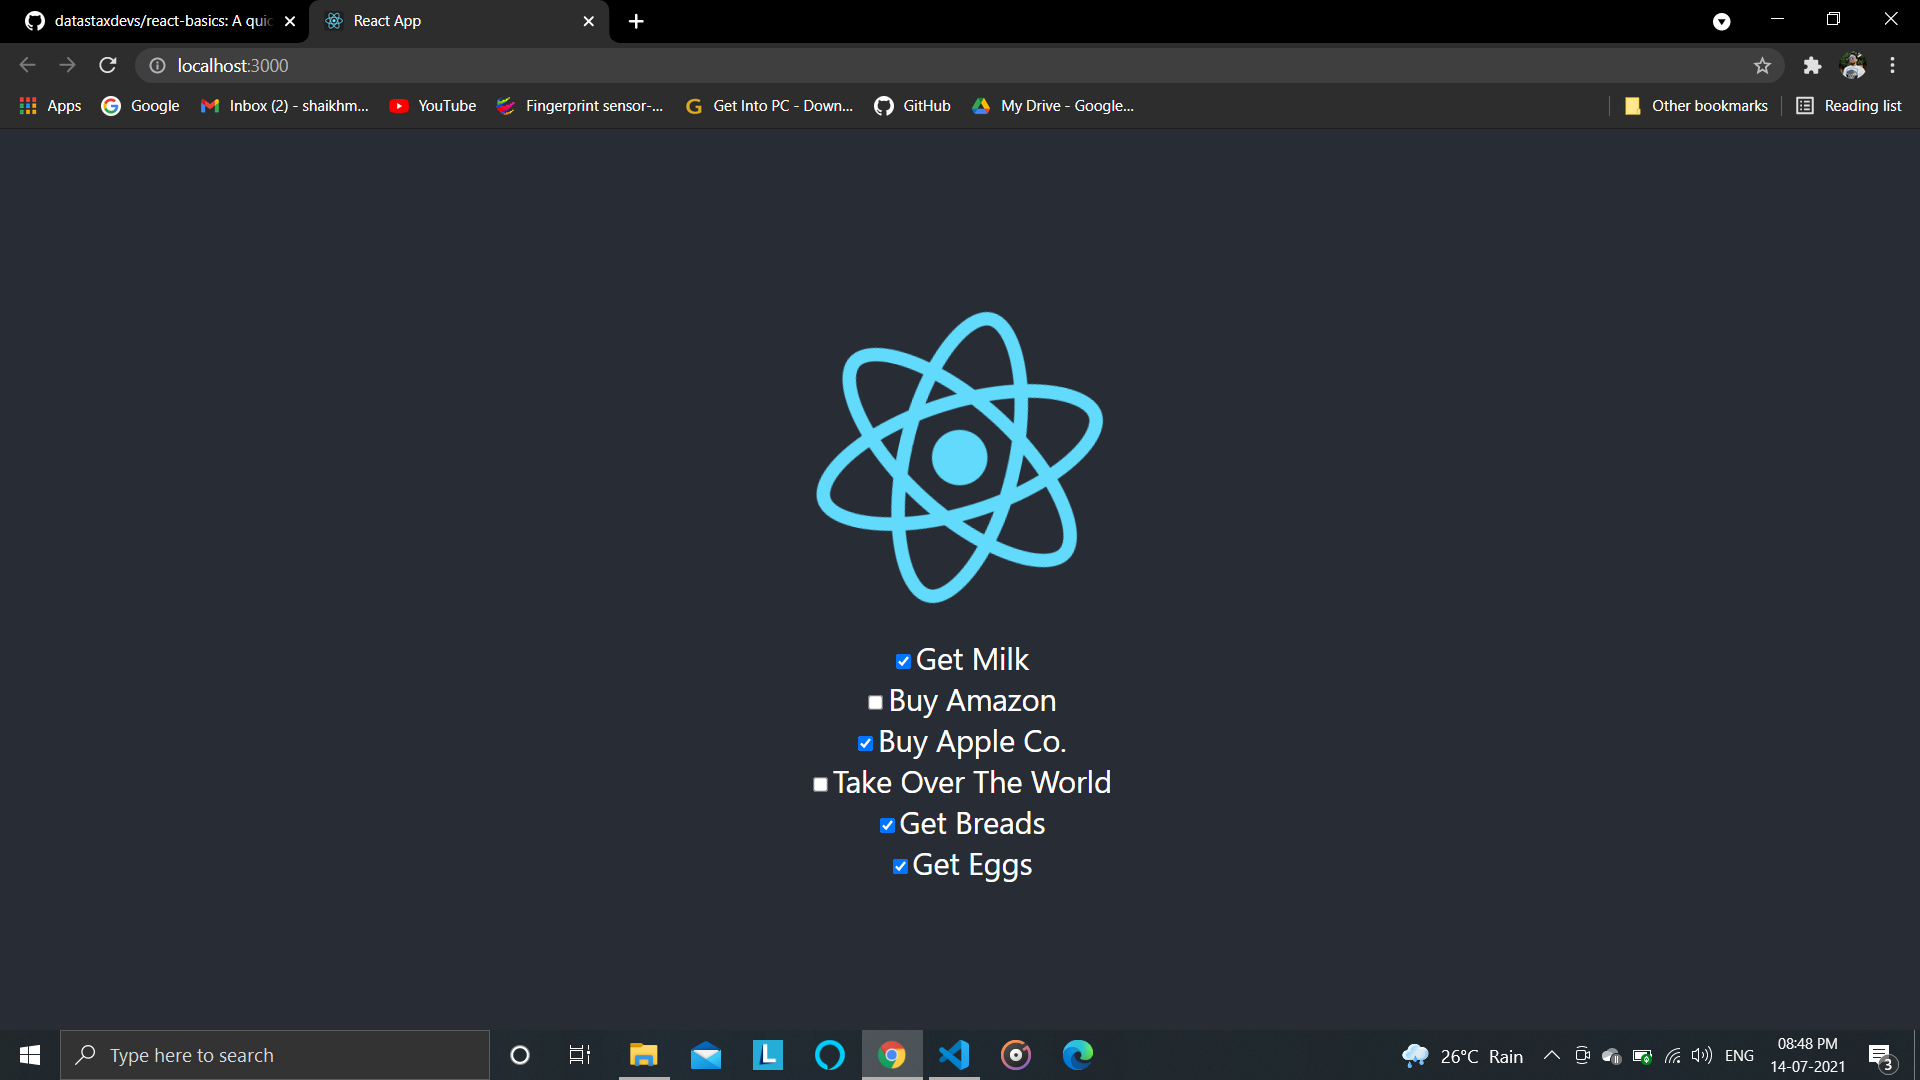This screenshot has height=1080, width=1920.
Task: Open the Chrome customization menu
Action: pyautogui.click(x=1892, y=65)
